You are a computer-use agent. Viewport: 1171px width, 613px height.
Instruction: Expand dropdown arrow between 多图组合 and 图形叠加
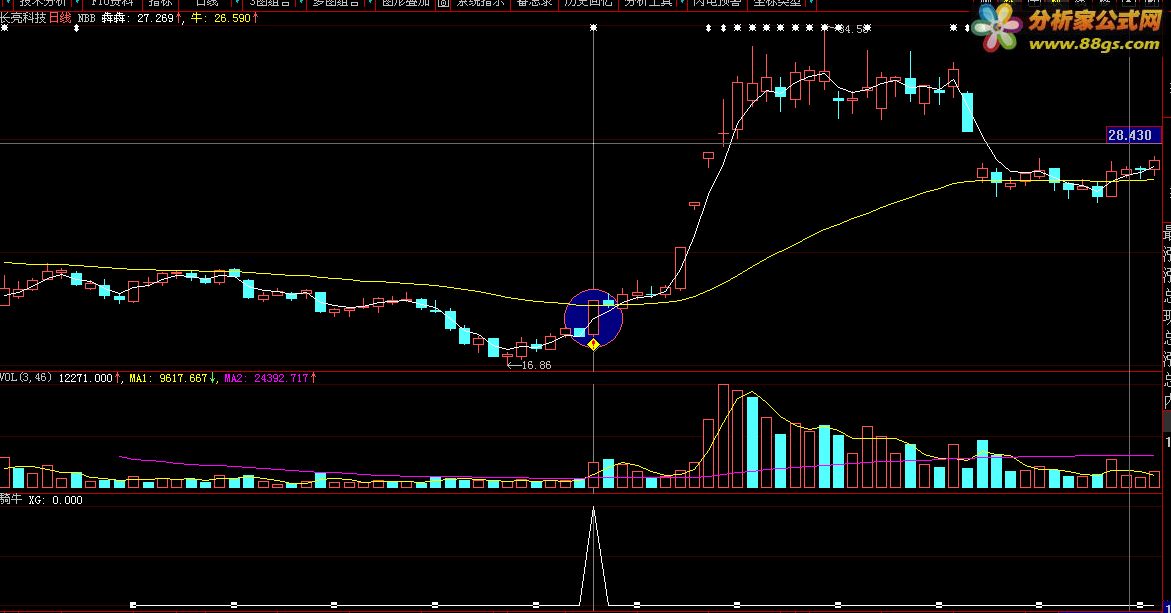[370, 3]
